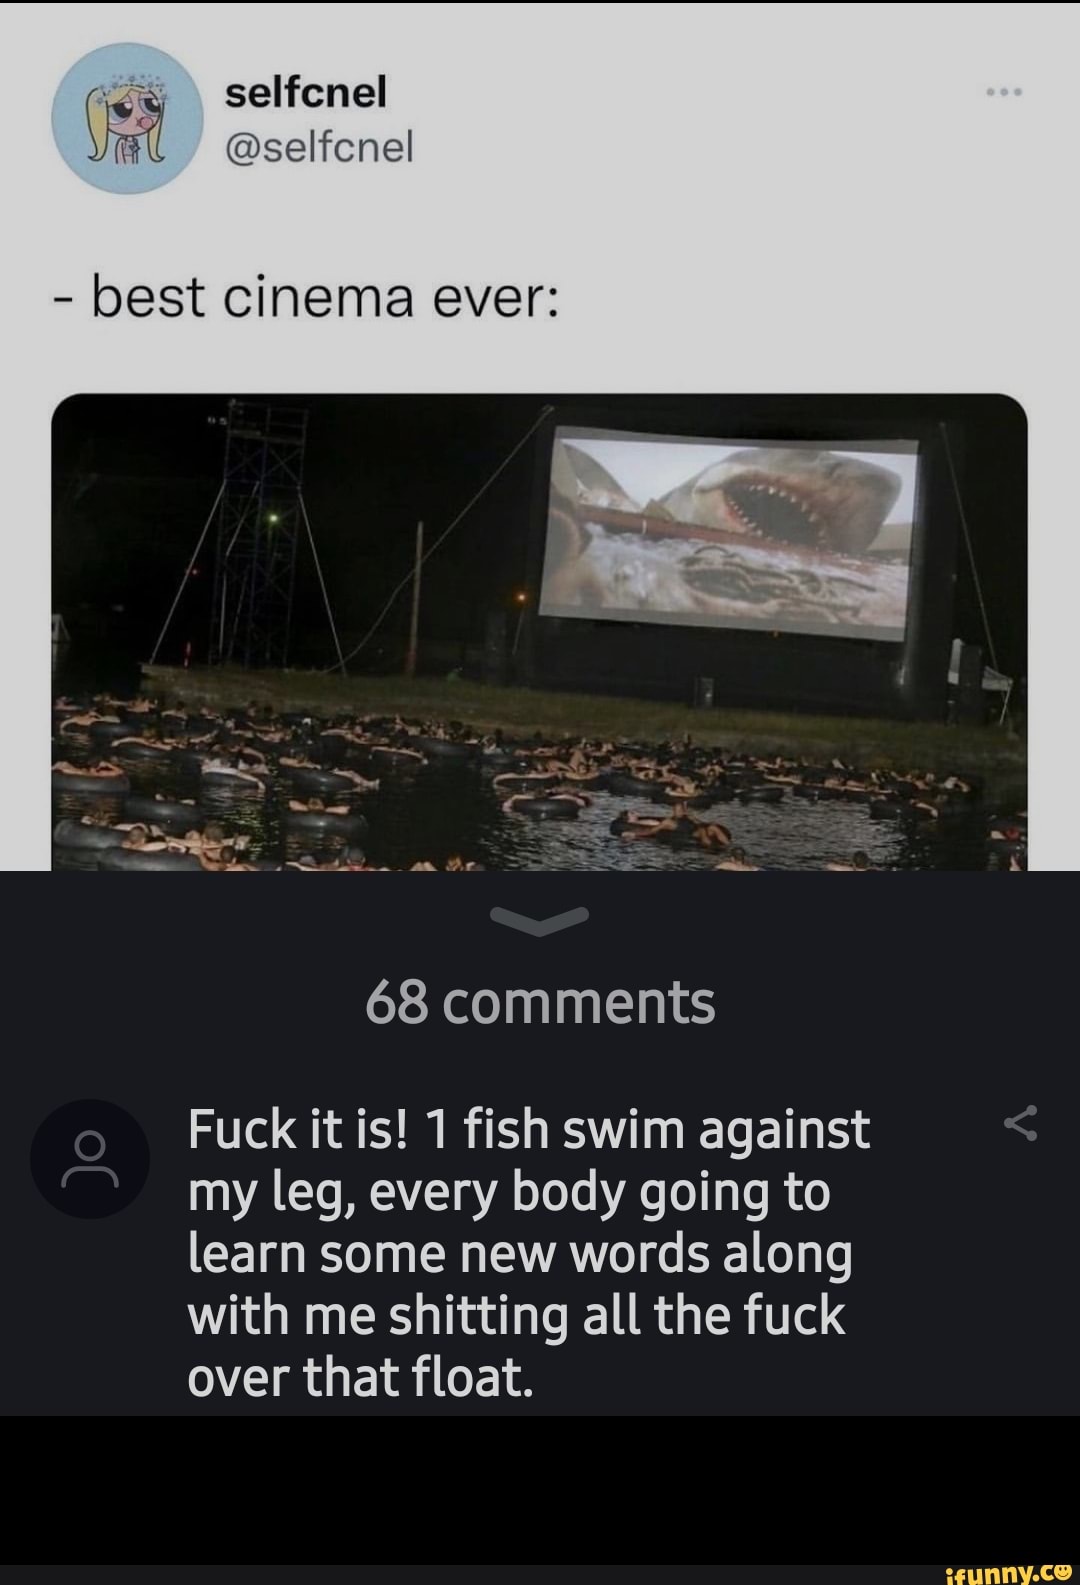
Task: Select the 'best cinema ever' tweet text
Action: 309,297
